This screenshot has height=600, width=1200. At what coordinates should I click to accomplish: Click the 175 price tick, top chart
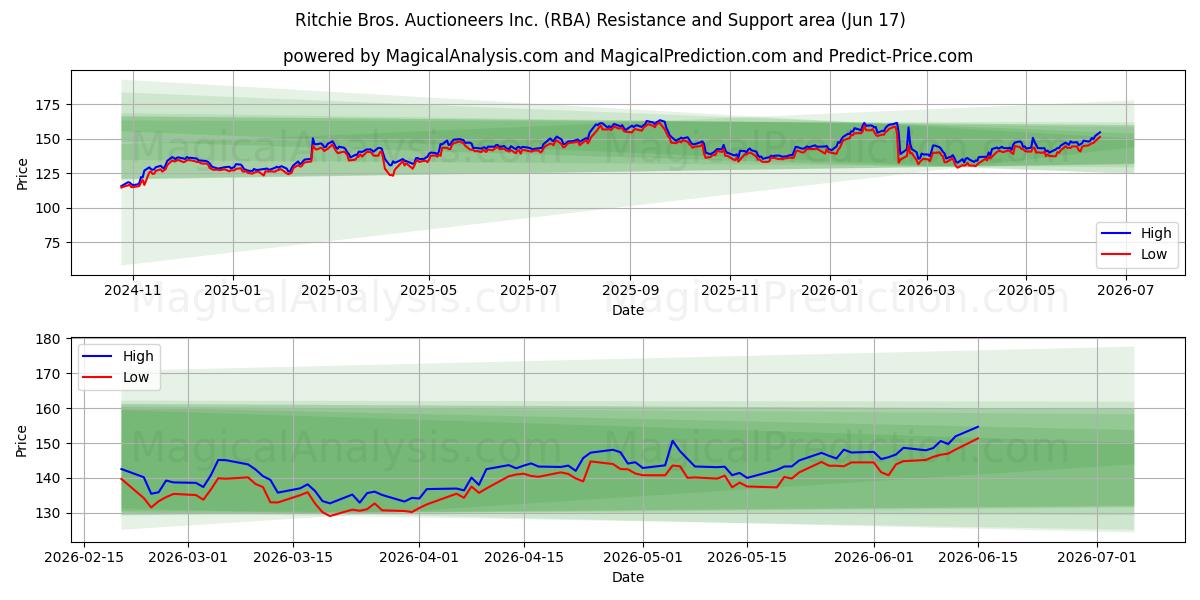point(50,105)
